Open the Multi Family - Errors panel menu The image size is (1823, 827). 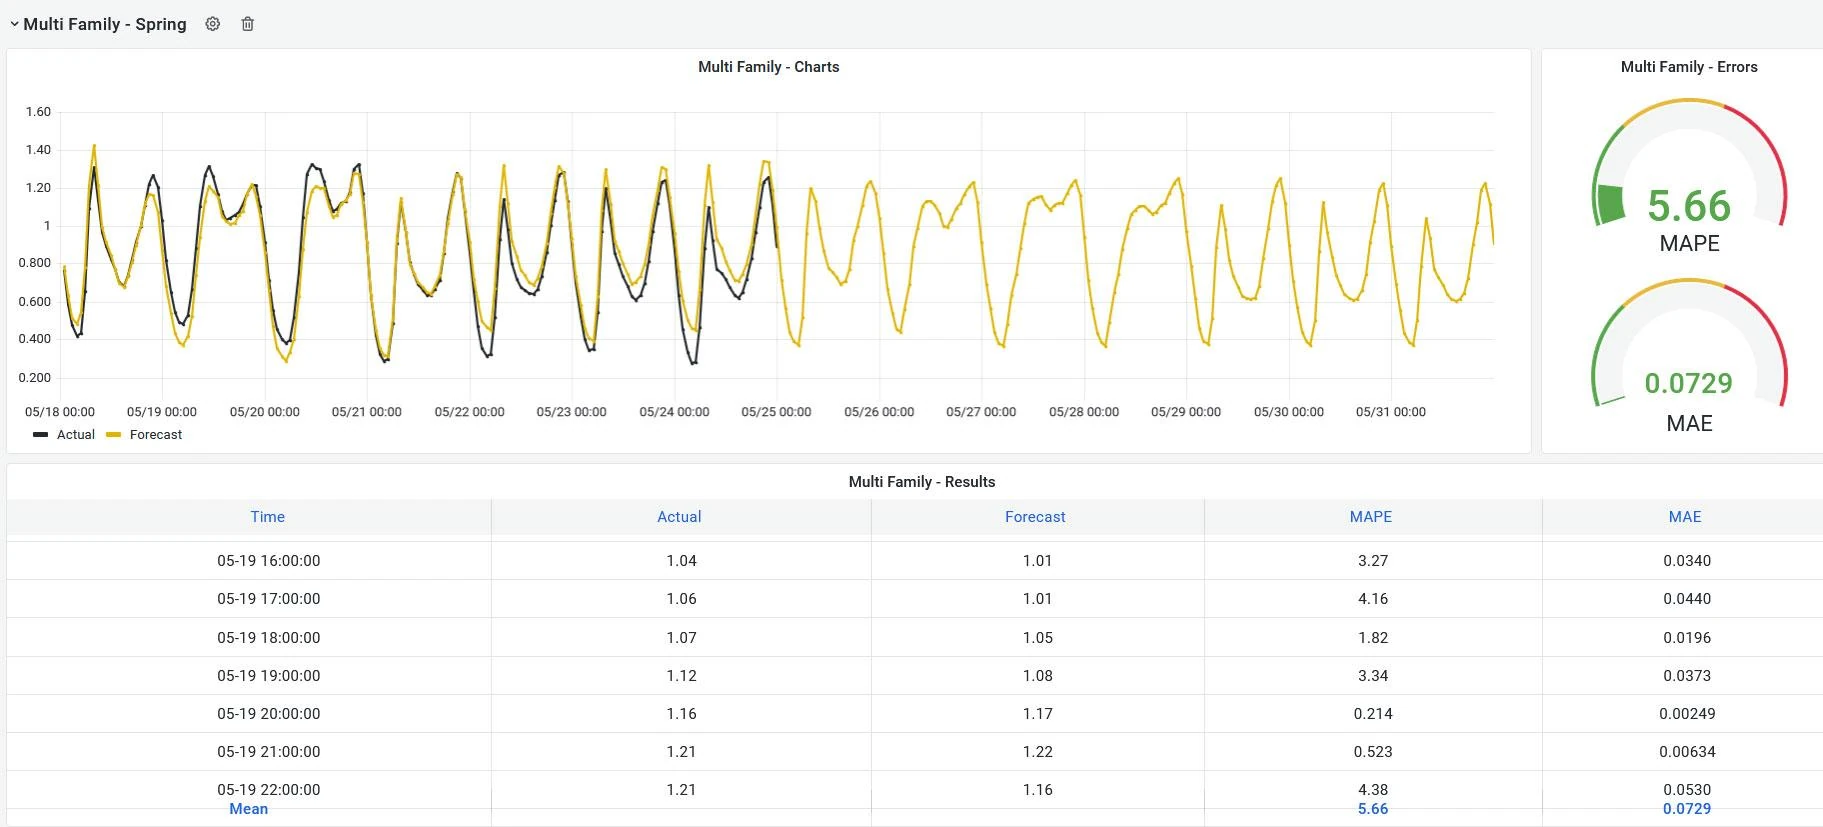click(x=1689, y=67)
